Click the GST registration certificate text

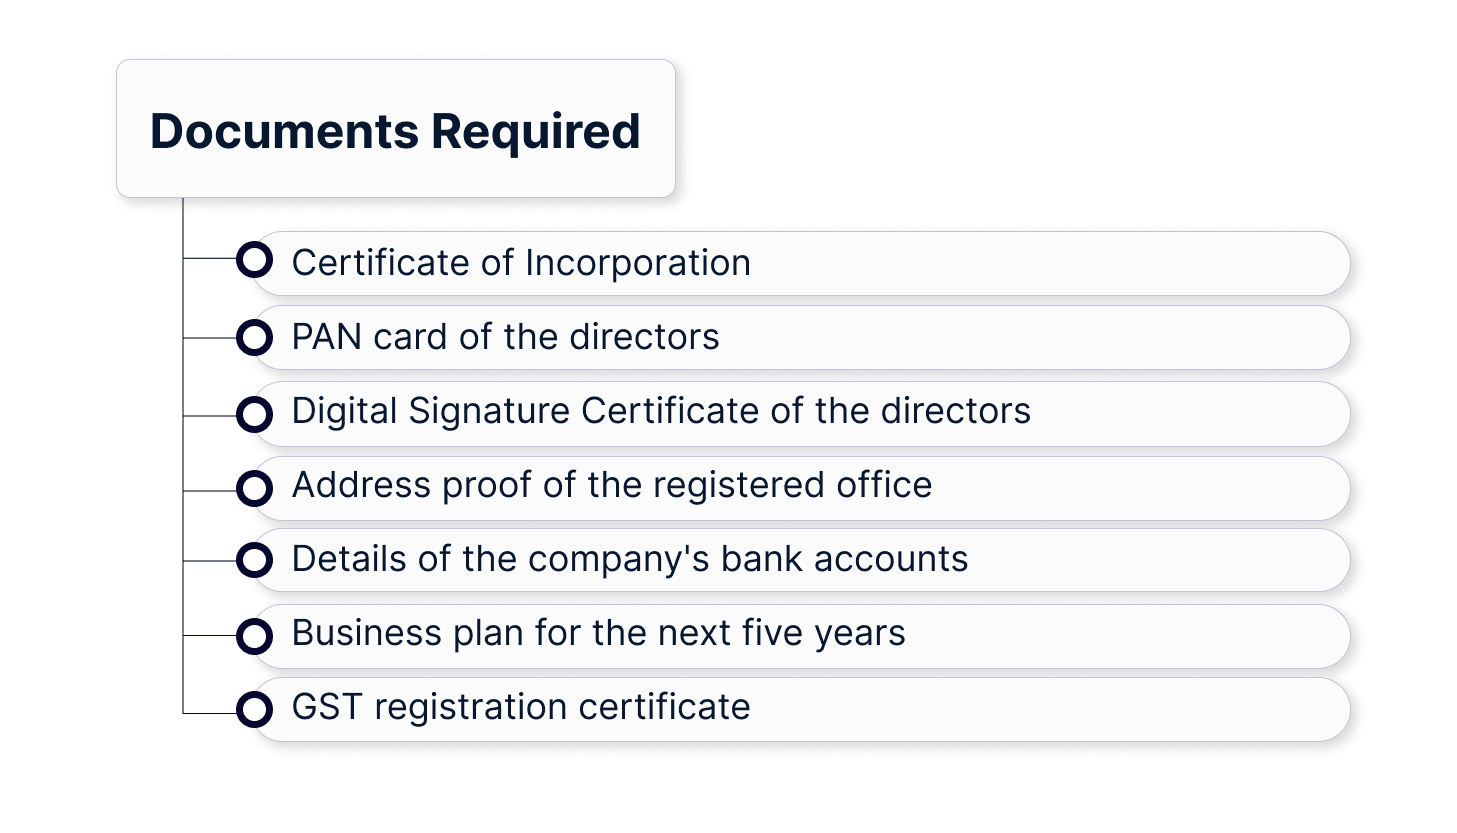point(520,707)
